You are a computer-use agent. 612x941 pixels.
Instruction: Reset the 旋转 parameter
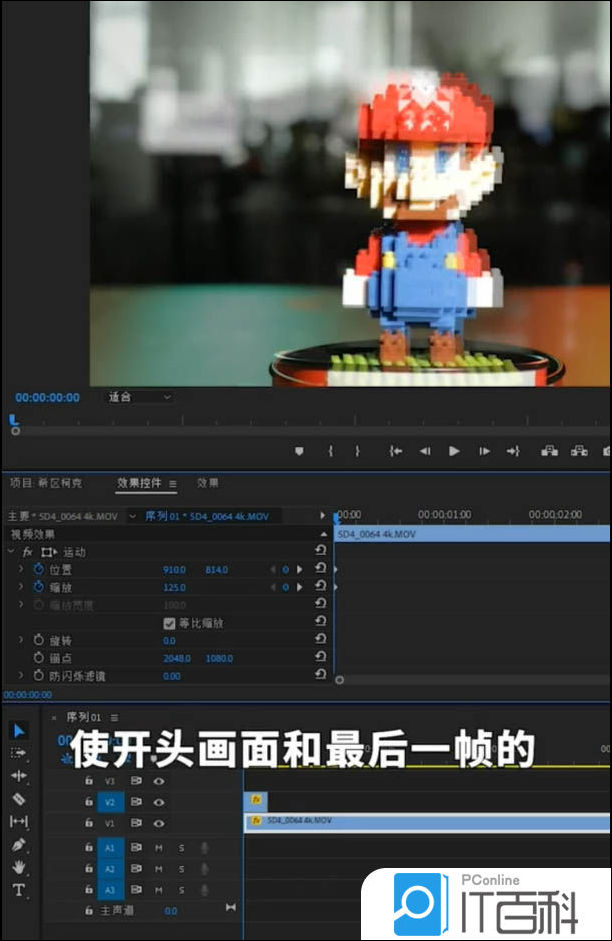click(x=320, y=639)
